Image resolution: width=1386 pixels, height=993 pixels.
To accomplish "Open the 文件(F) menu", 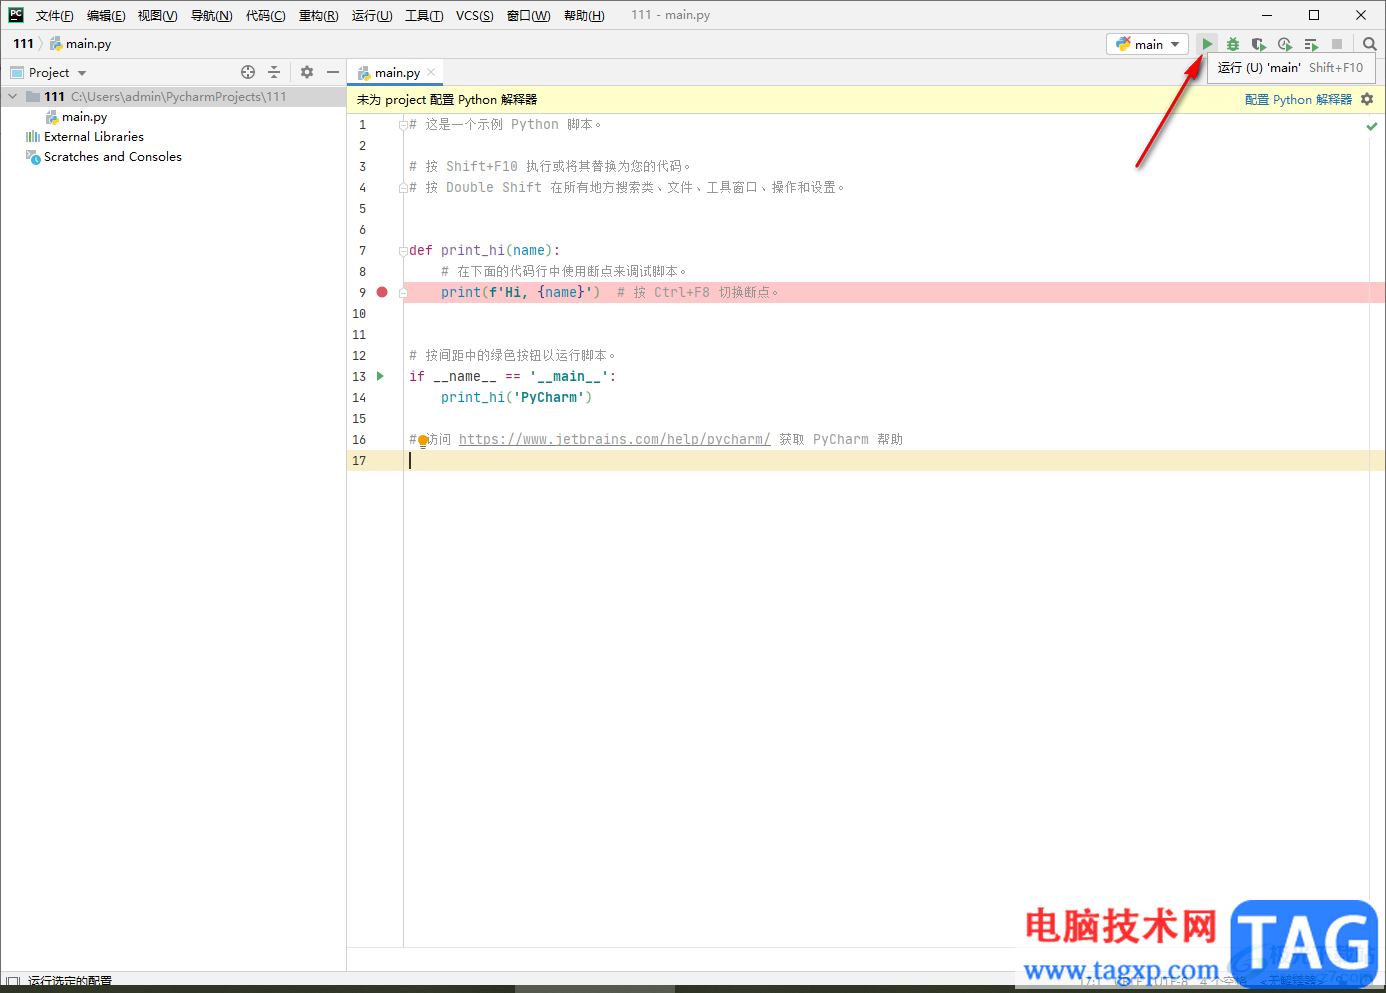I will tap(54, 15).
